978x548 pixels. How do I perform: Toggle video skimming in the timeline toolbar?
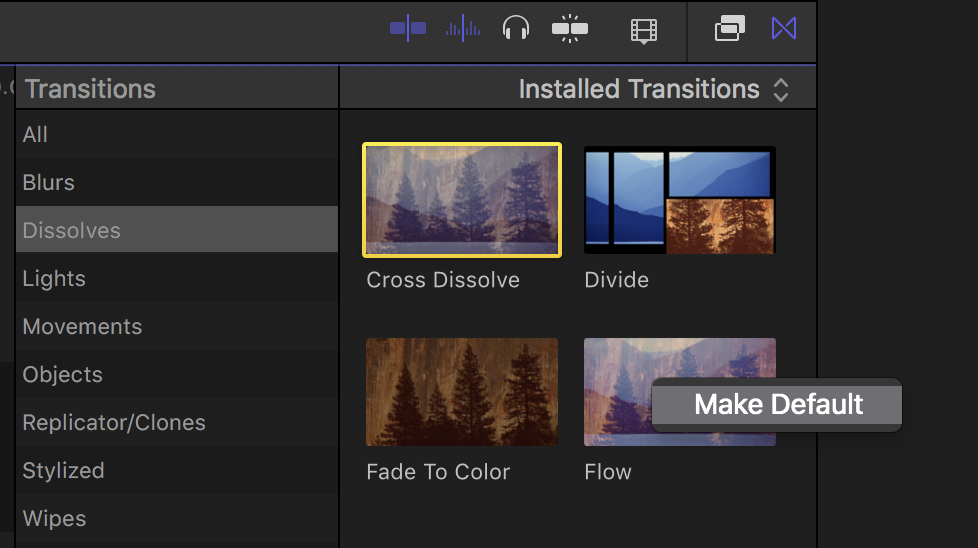click(x=408, y=29)
